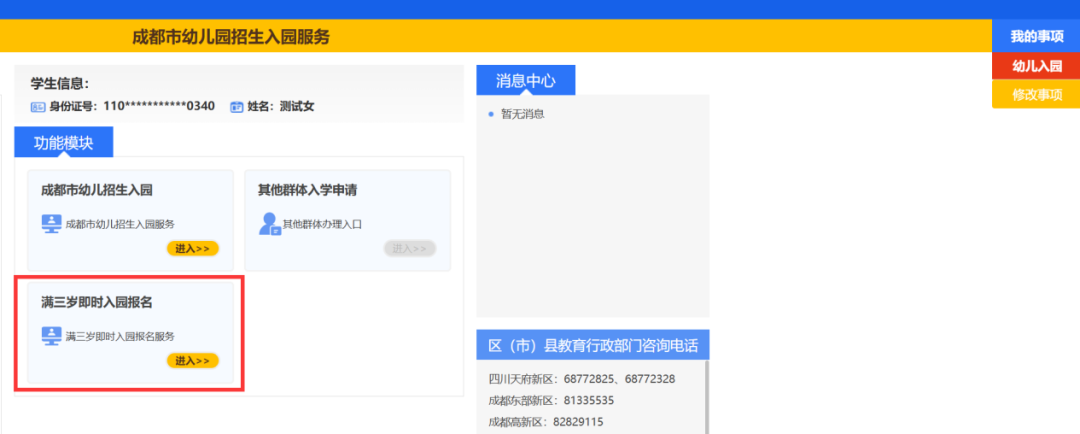This screenshot has height=434, width=1080.
Task: Switch to the 幼儿入园 side tab
Action: point(1035,65)
